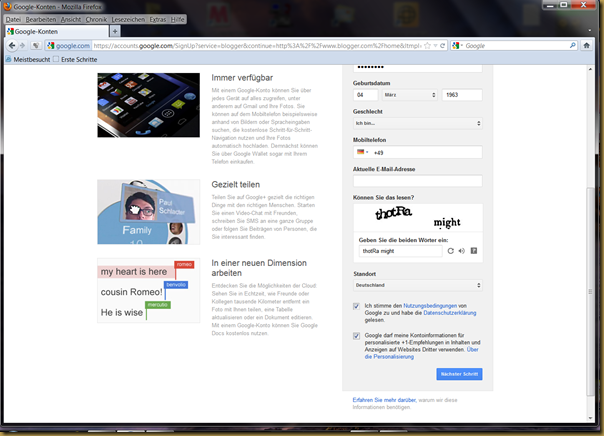Screen dimensions: 604x436
Task: Open the Erste Schritte bookmark
Action: pos(75,59)
